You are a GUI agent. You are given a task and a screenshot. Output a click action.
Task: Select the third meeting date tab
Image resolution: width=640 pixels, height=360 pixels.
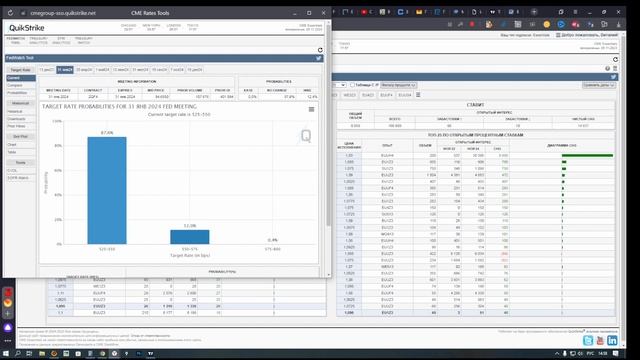coord(84,70)
